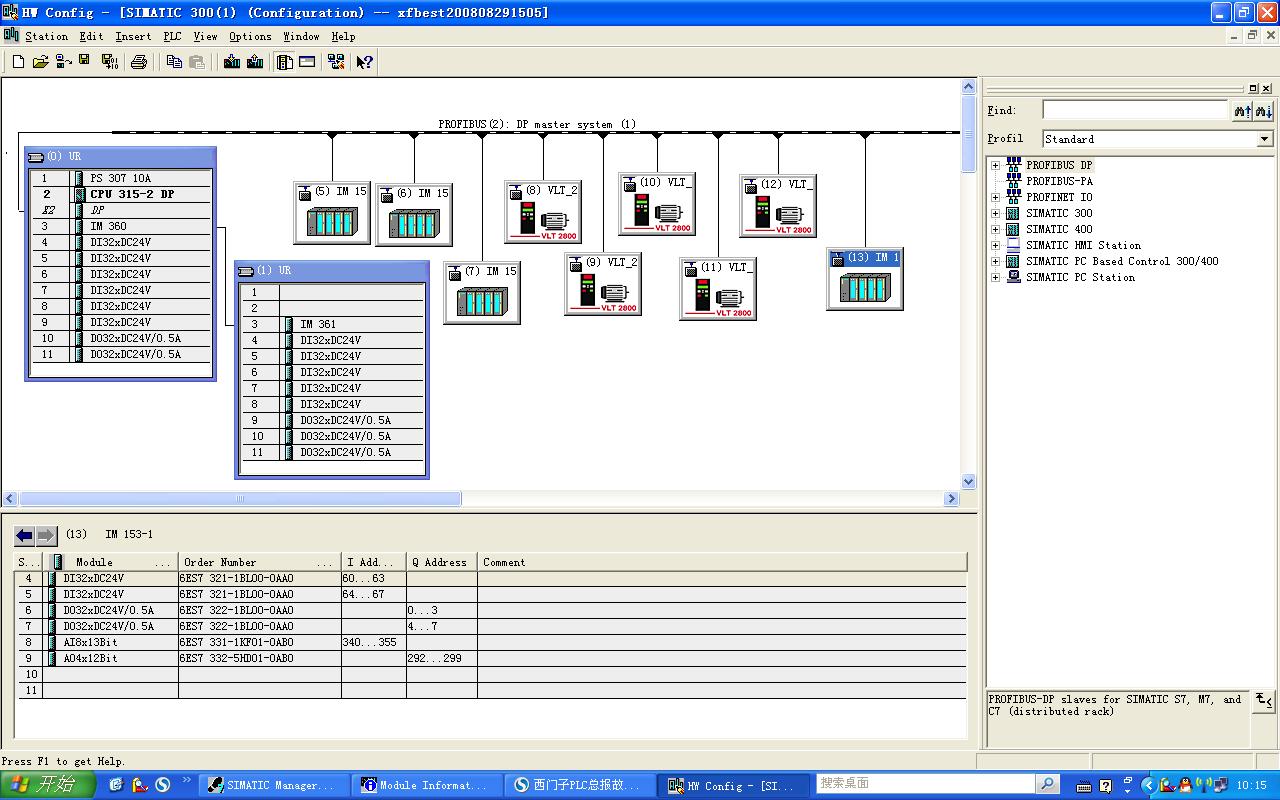The height and width of the screenshot is (800, 1280).
Task: Click the find downward binoculars icon
Action: click(1264, 111)
